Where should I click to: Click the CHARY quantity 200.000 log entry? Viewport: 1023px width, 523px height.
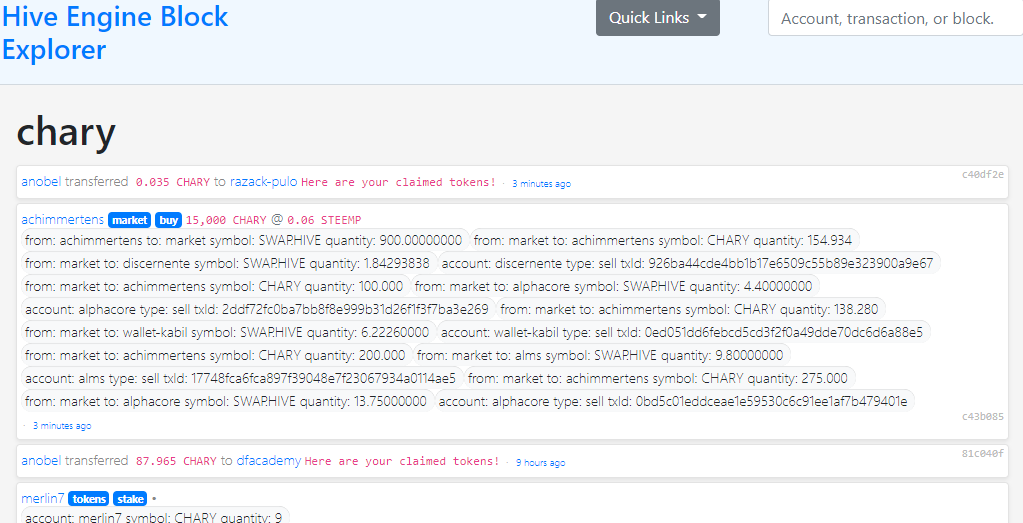click(217, 355)
